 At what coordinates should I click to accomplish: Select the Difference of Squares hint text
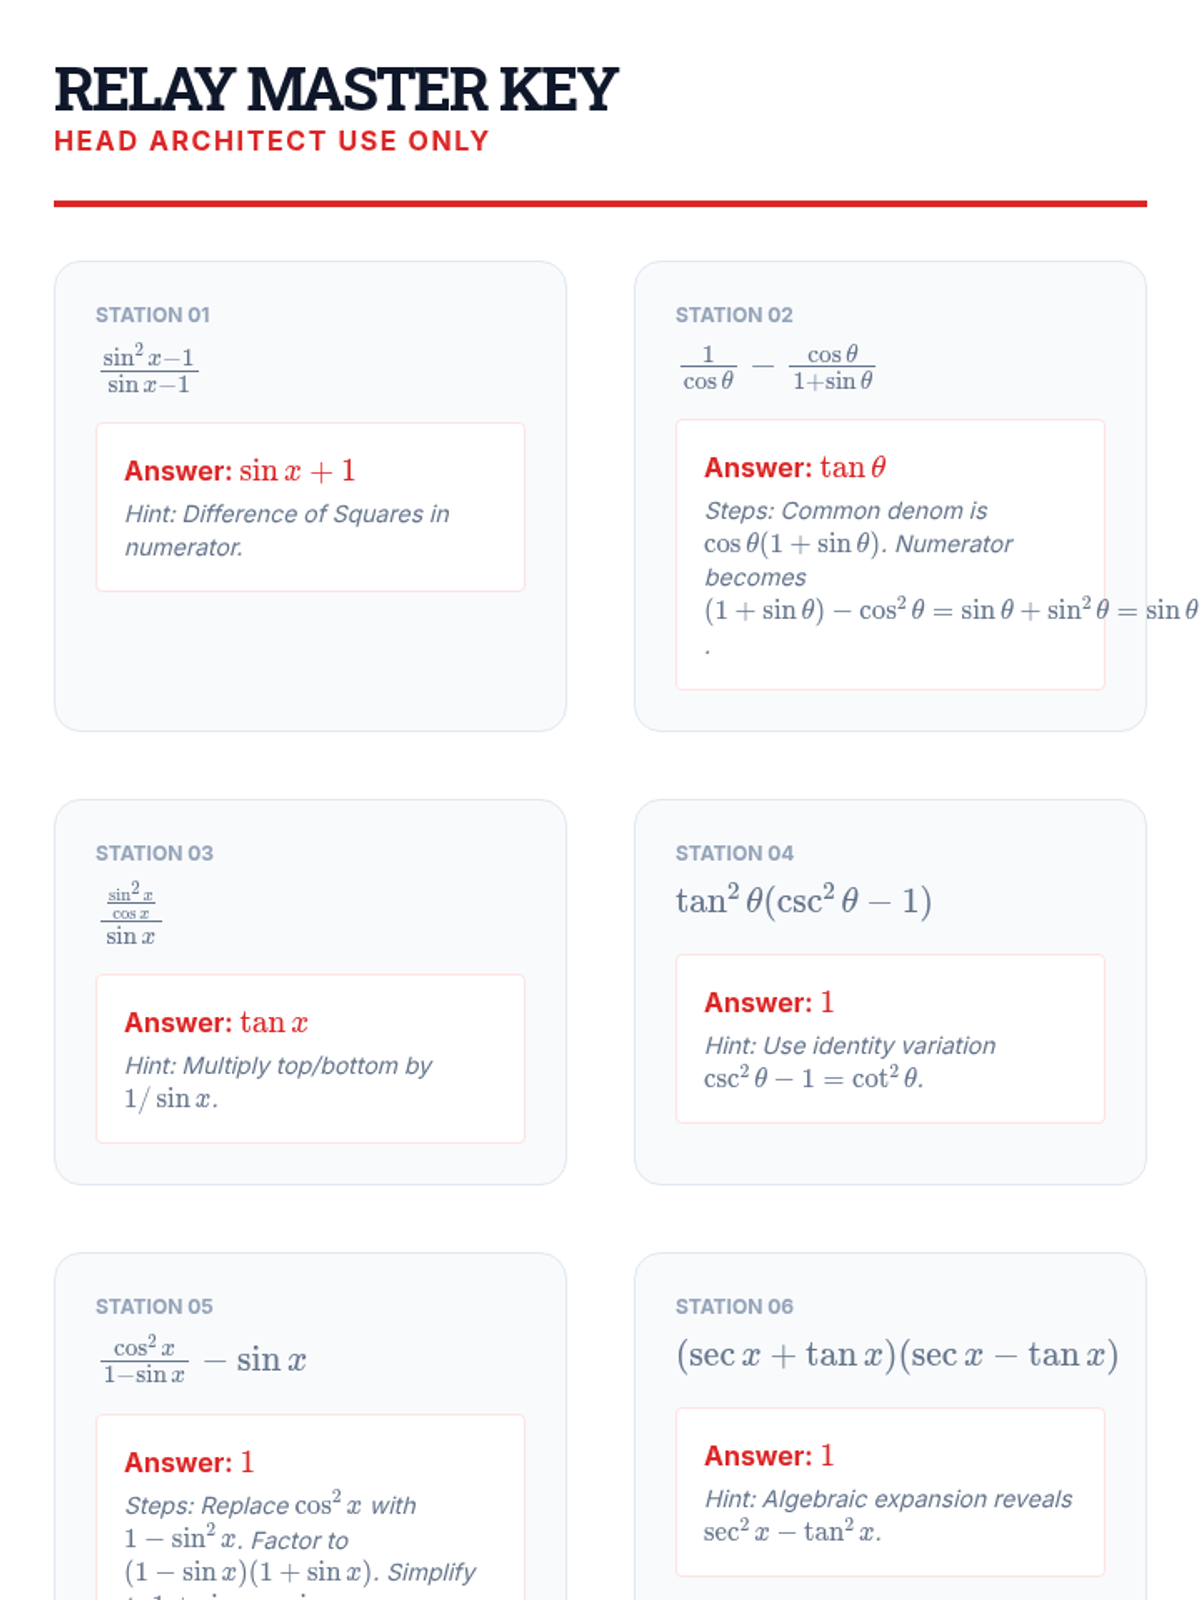pos(288,530)
